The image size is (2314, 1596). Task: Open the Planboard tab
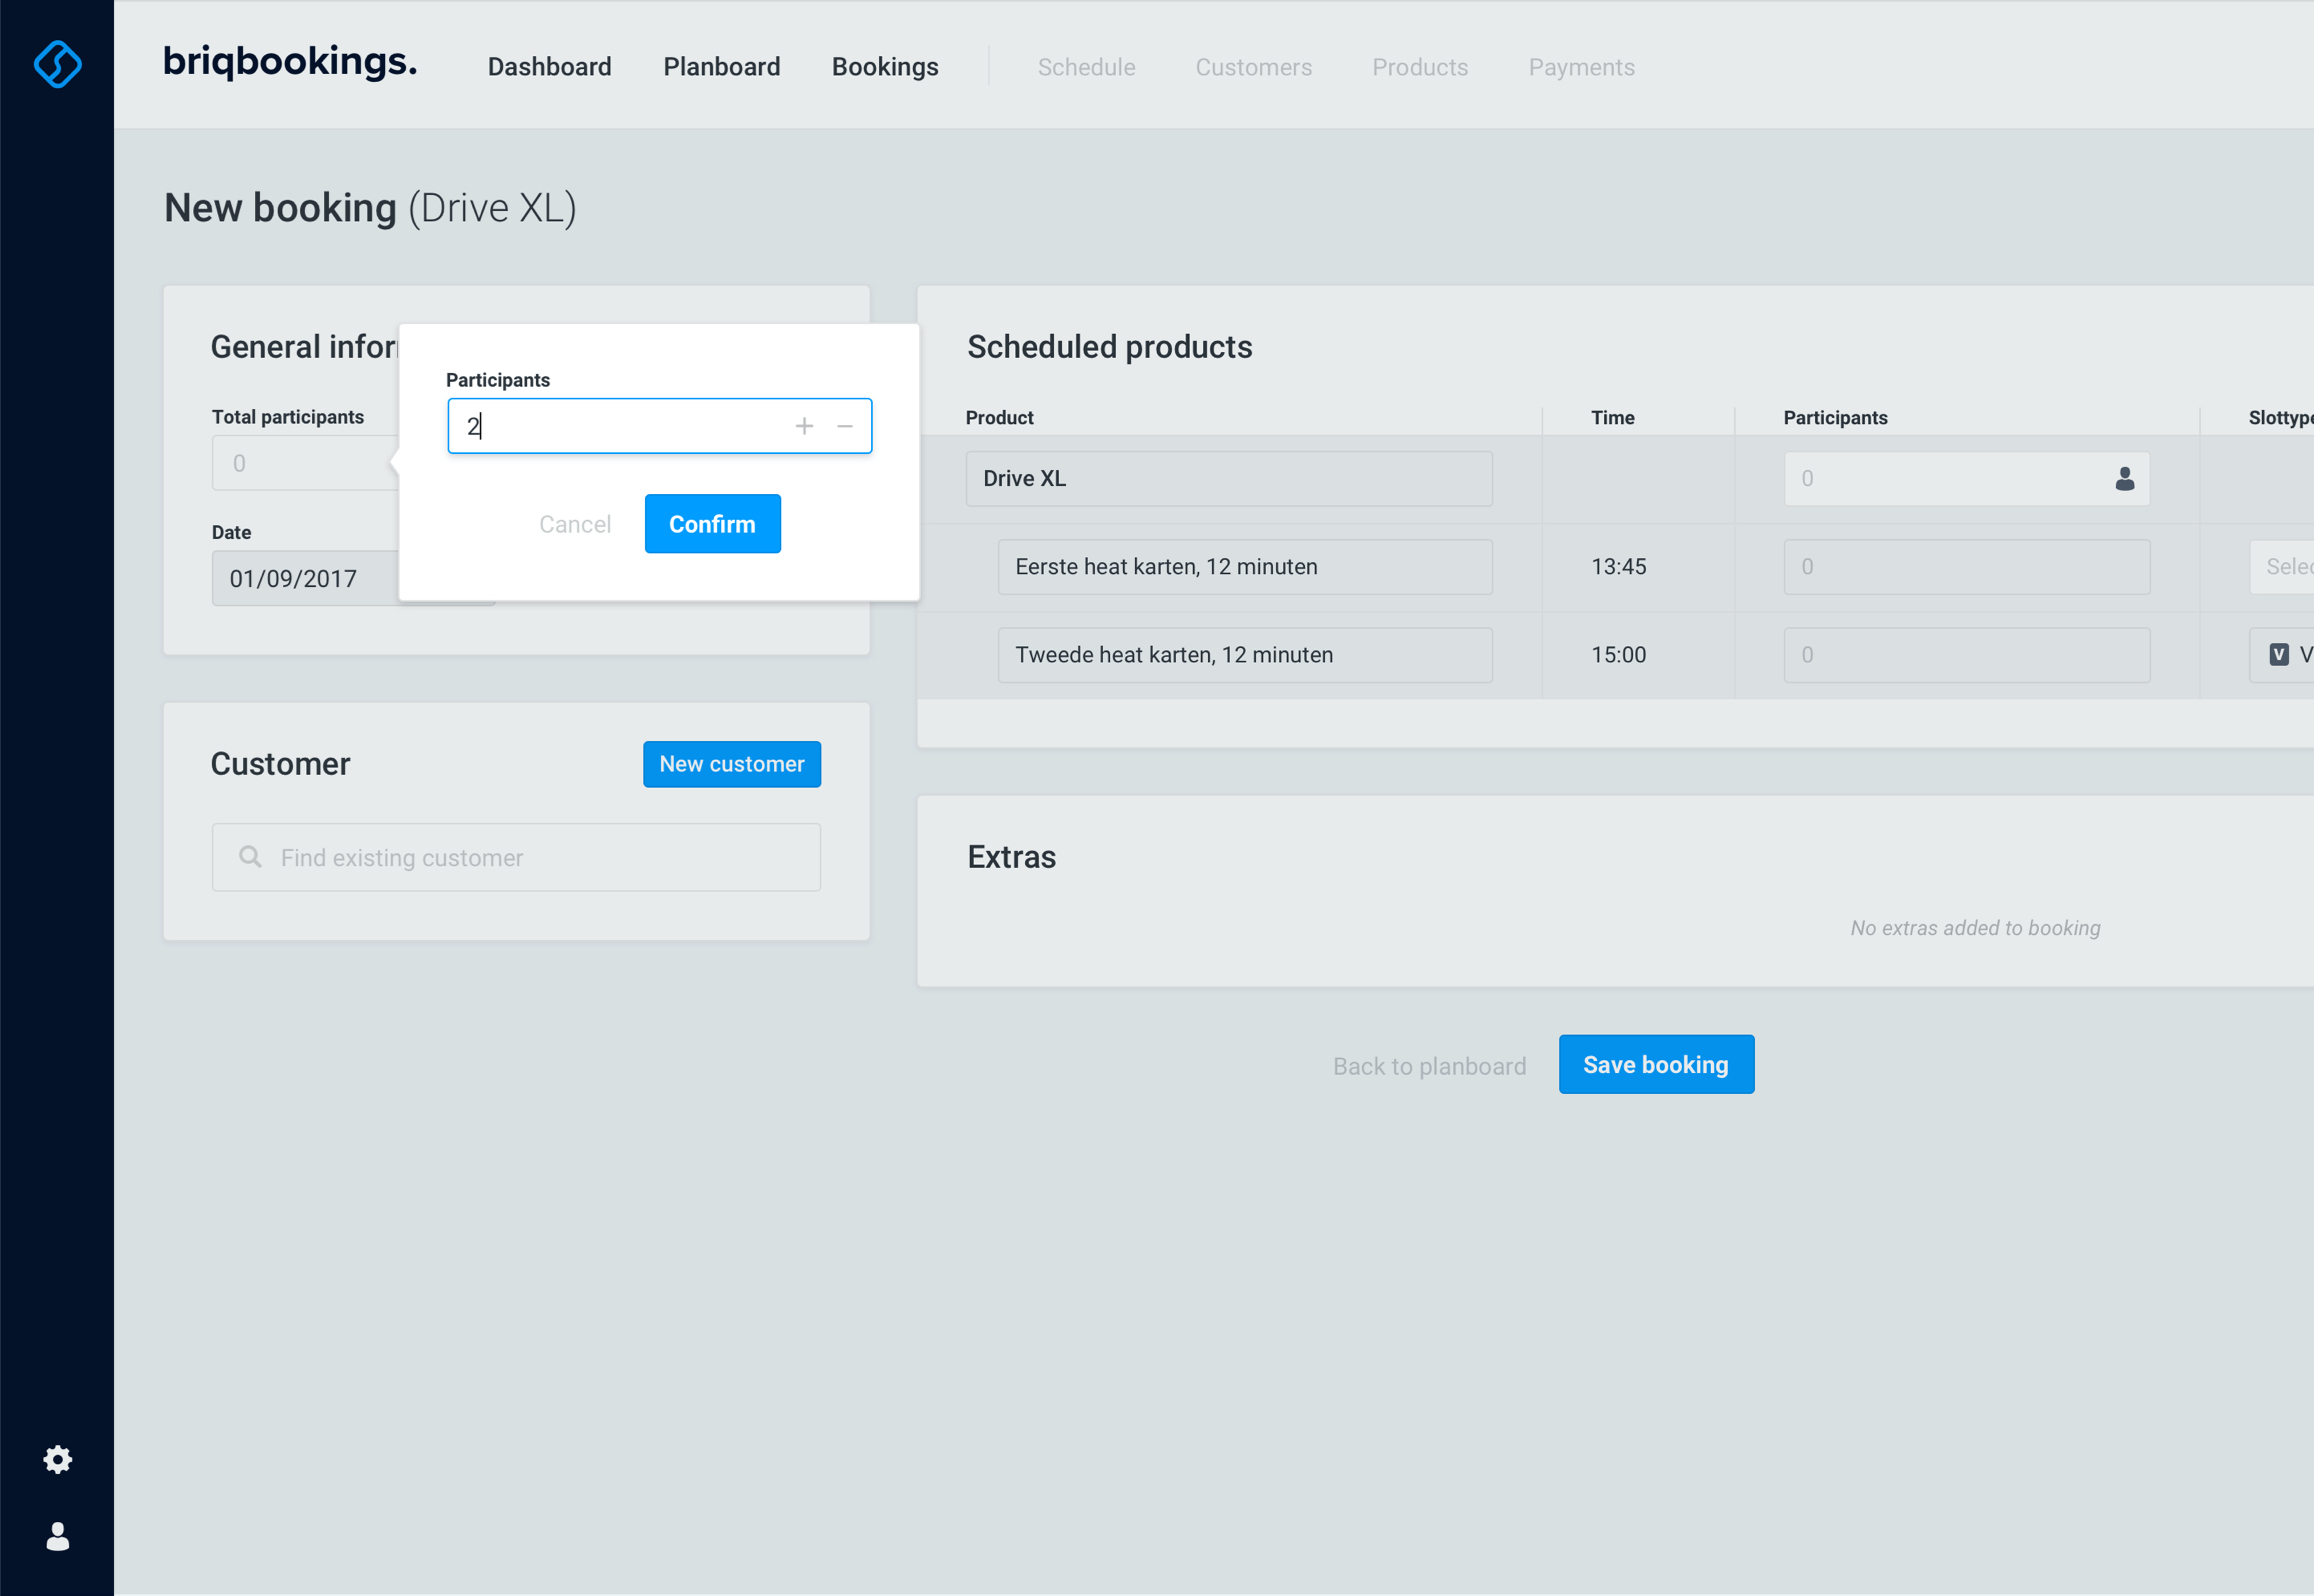click(x=721, y=67)
